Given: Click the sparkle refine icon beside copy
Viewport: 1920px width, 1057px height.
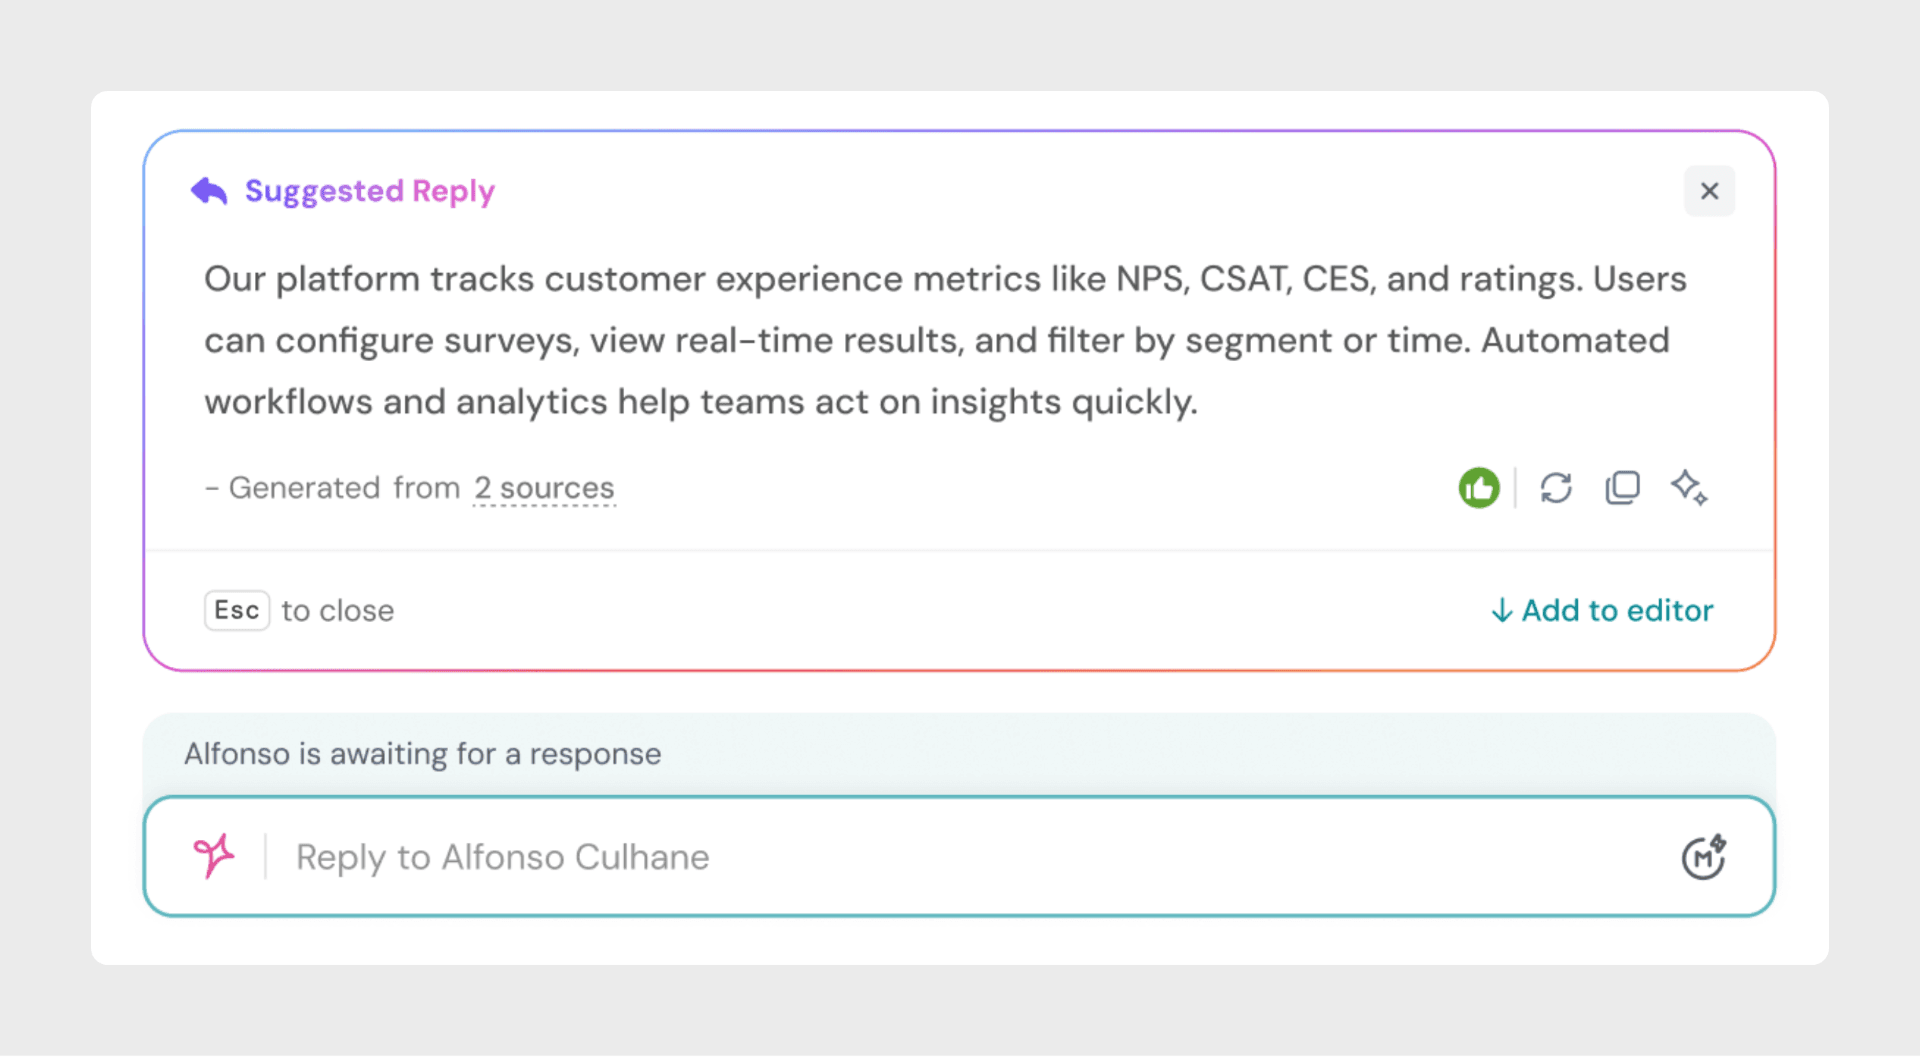Looking at the screenshot, I should pyautogui.click(x=1689, y=488).
